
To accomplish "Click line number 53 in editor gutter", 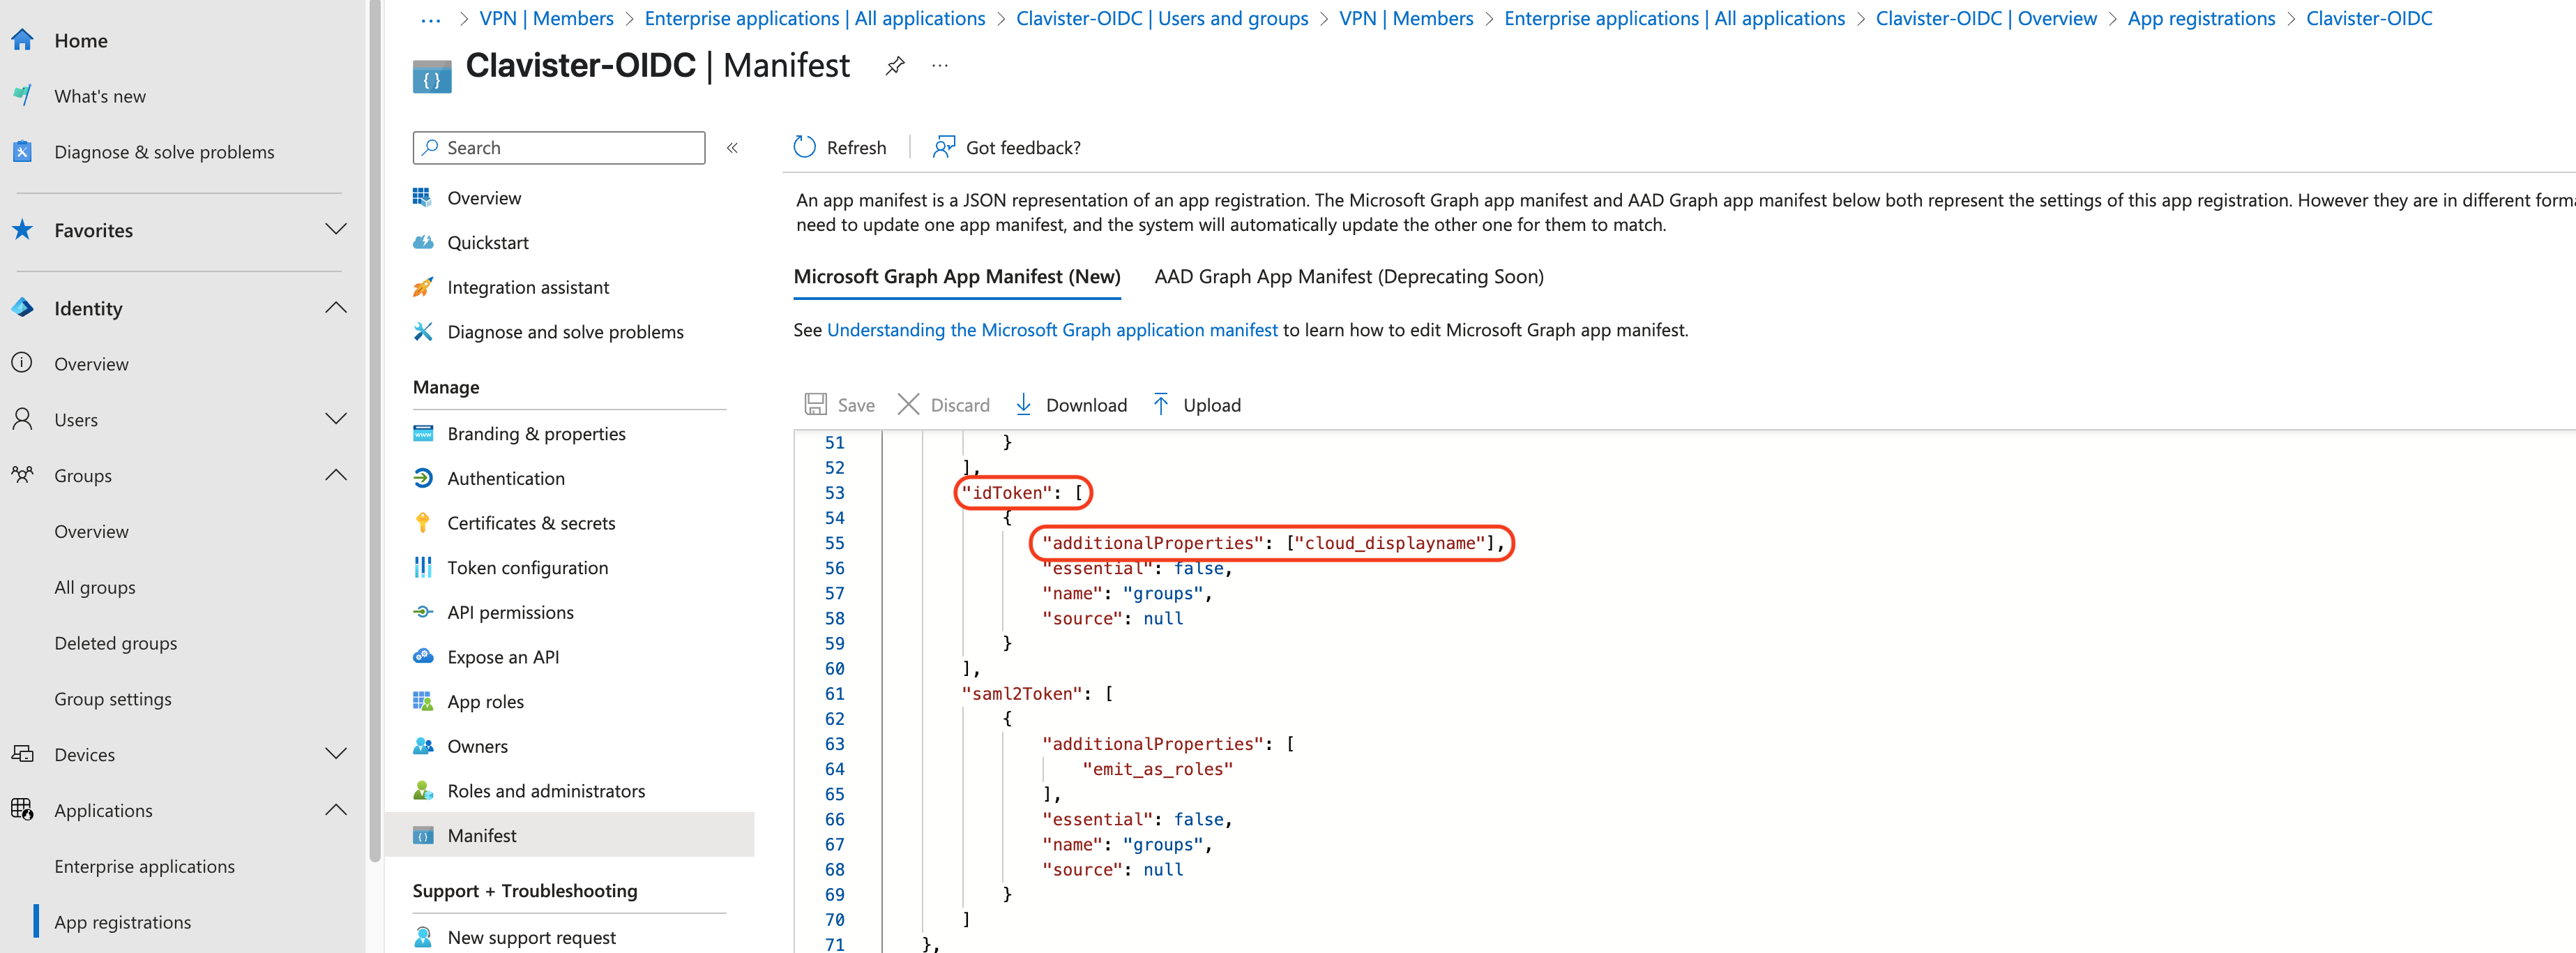I will click(834, 493).
